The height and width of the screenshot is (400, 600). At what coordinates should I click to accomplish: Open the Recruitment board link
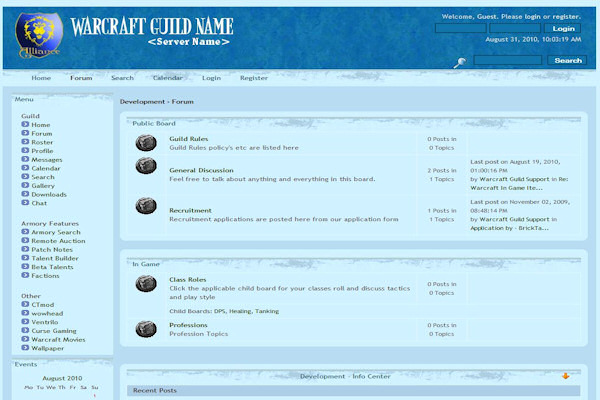(190, 210)
